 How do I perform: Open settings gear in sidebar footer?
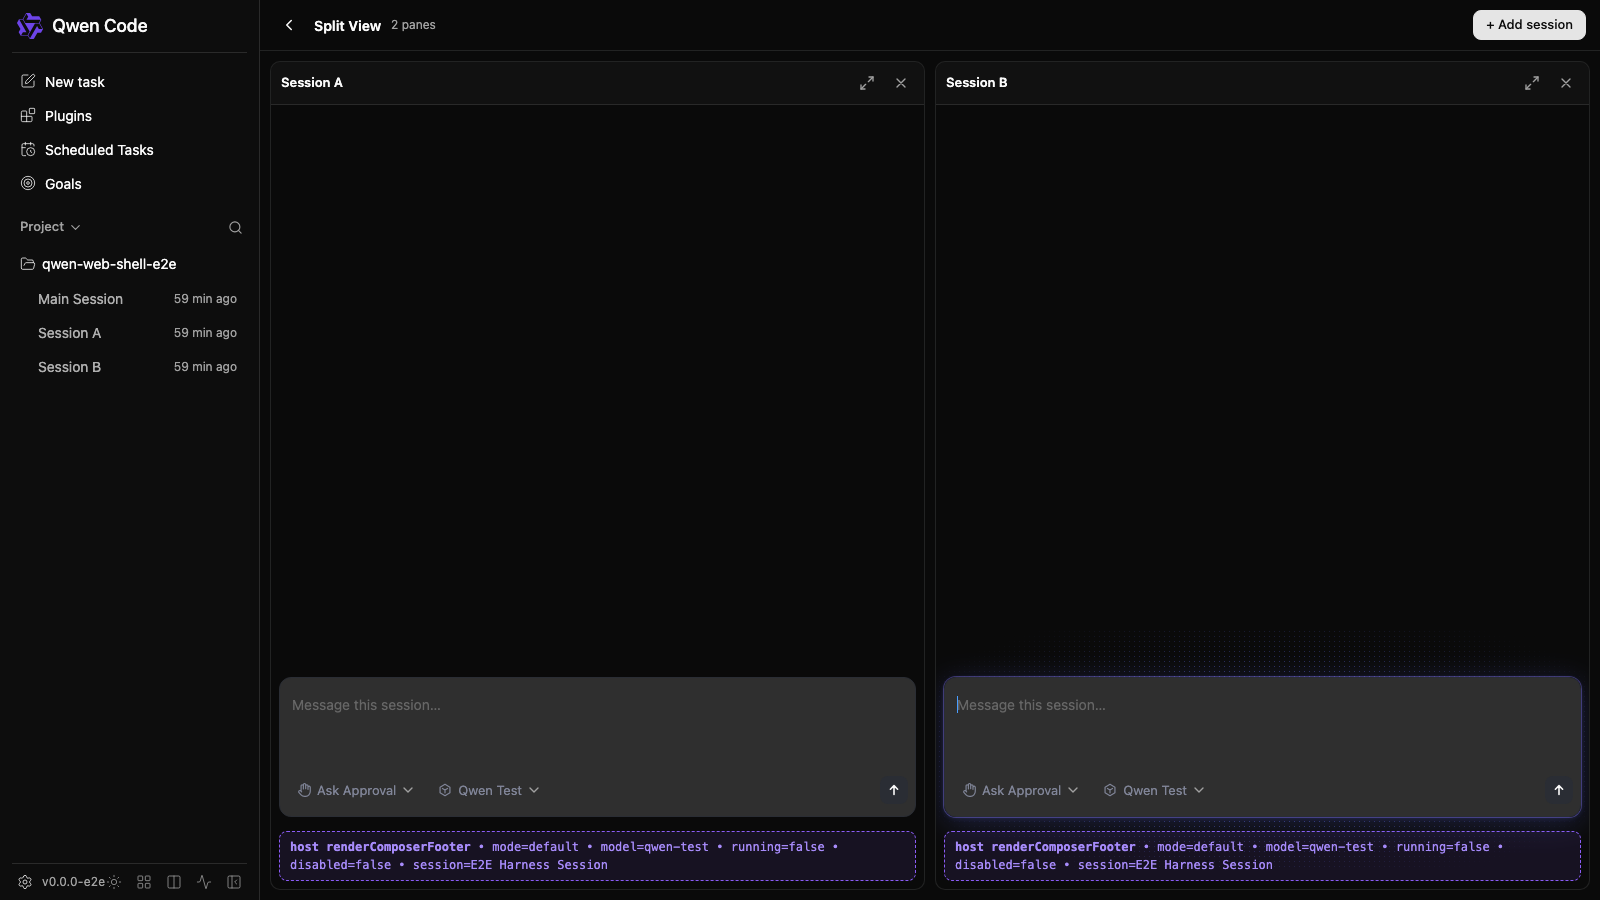click(x=25, y=882)
